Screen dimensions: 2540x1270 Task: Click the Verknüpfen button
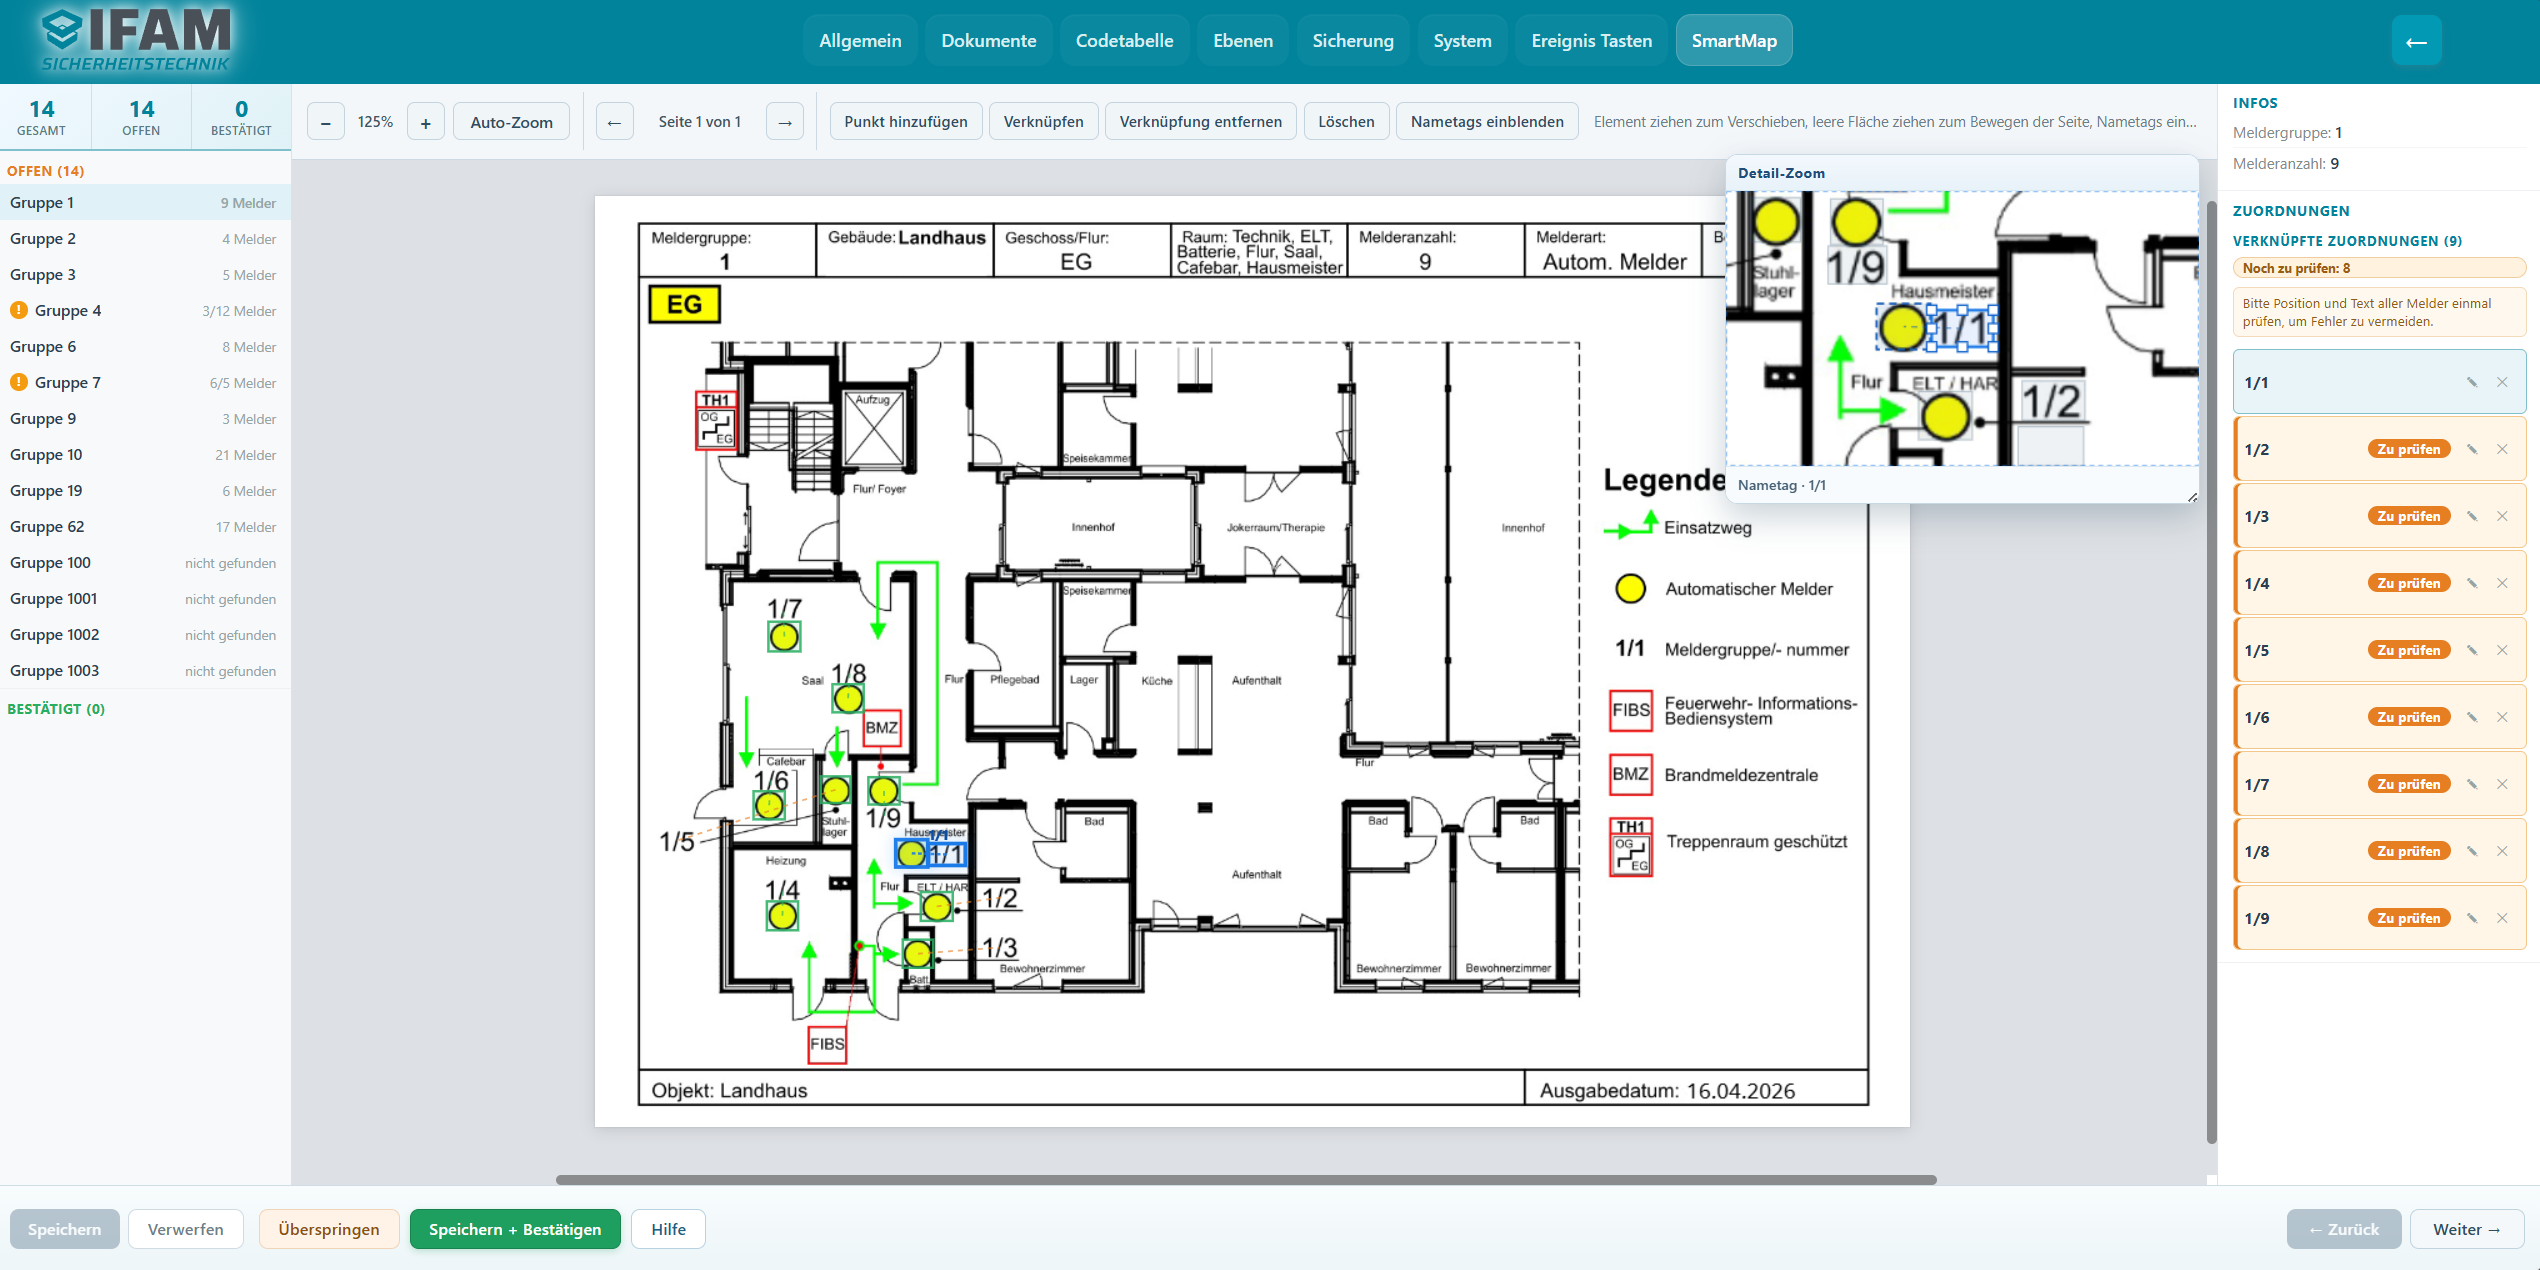click(x=1043, y=122)
